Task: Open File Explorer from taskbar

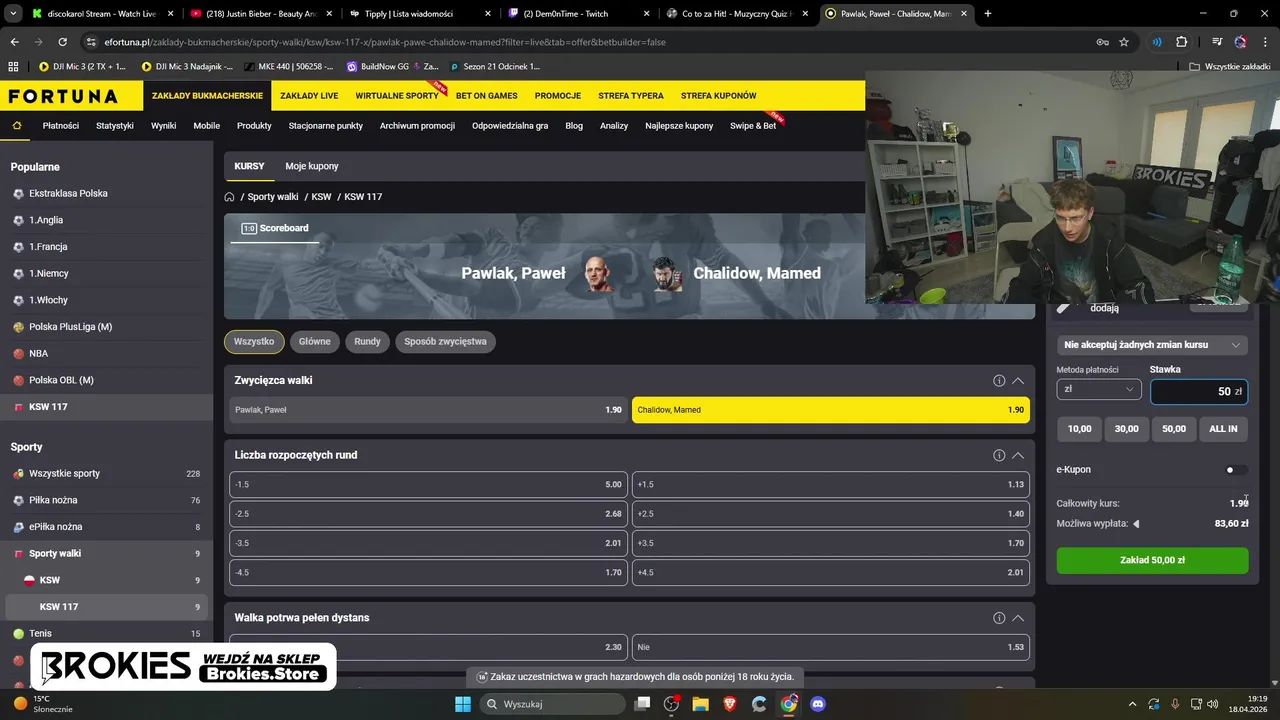Action: 700,704
